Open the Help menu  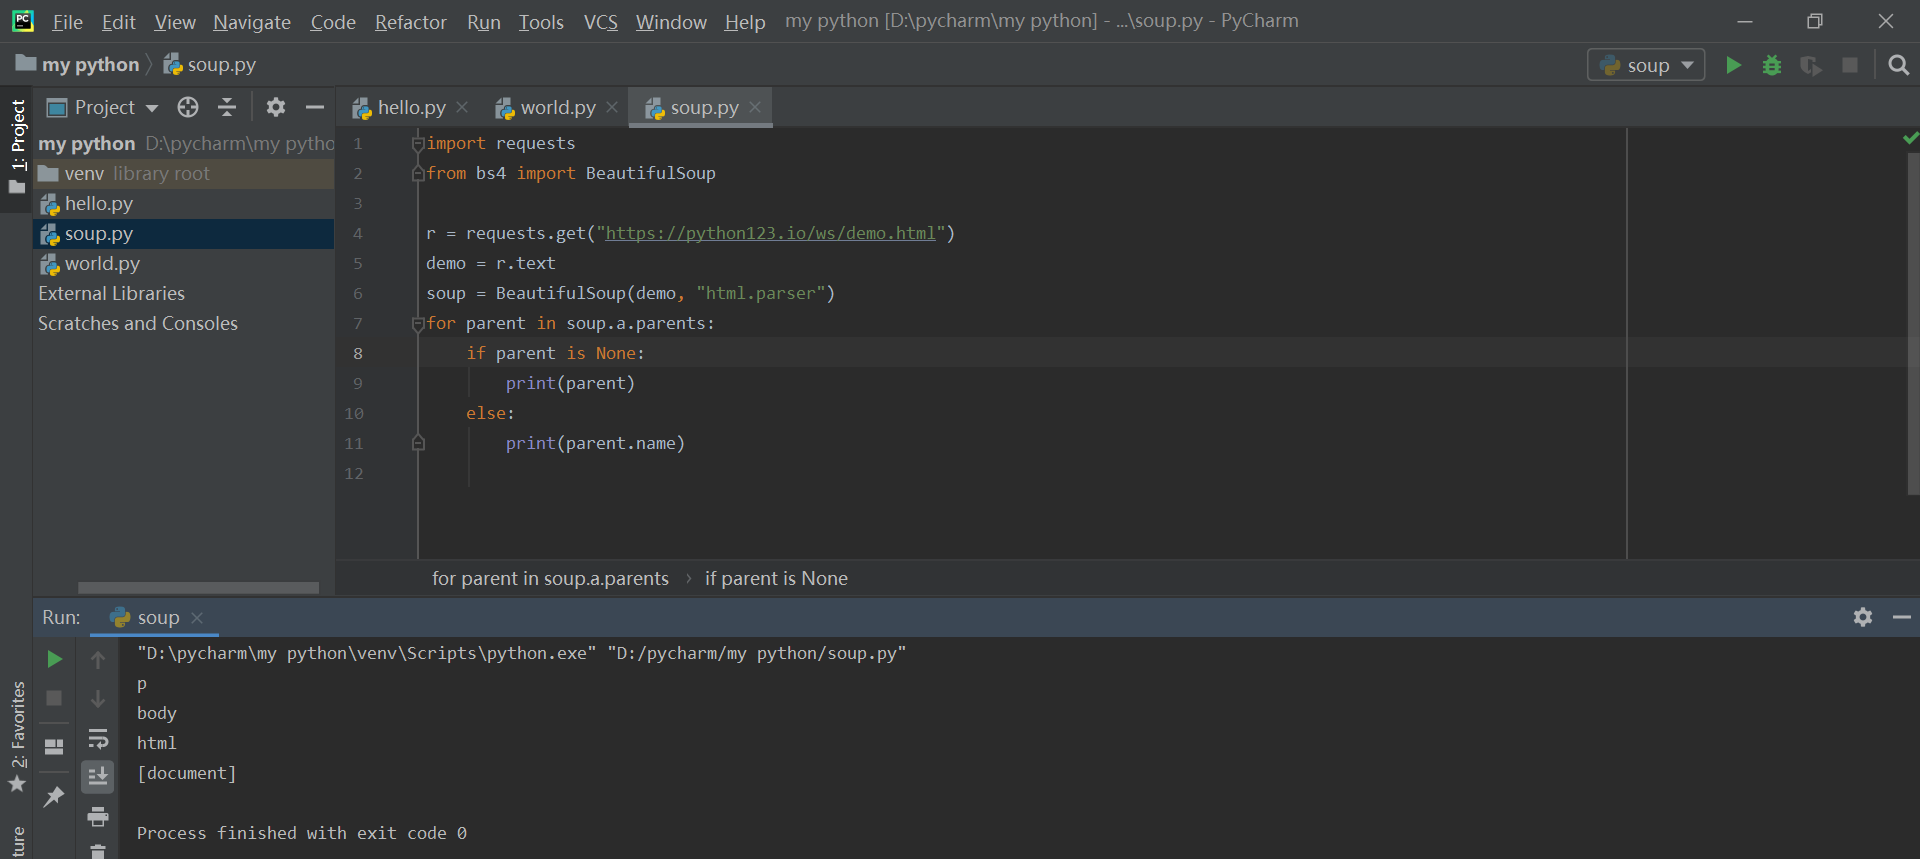[745, 21]
